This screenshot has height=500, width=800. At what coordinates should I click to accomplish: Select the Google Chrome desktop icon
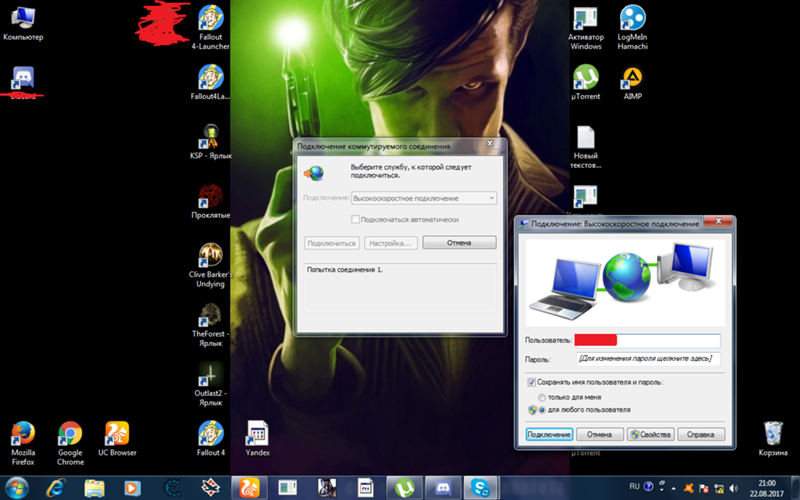coord(70,443)
